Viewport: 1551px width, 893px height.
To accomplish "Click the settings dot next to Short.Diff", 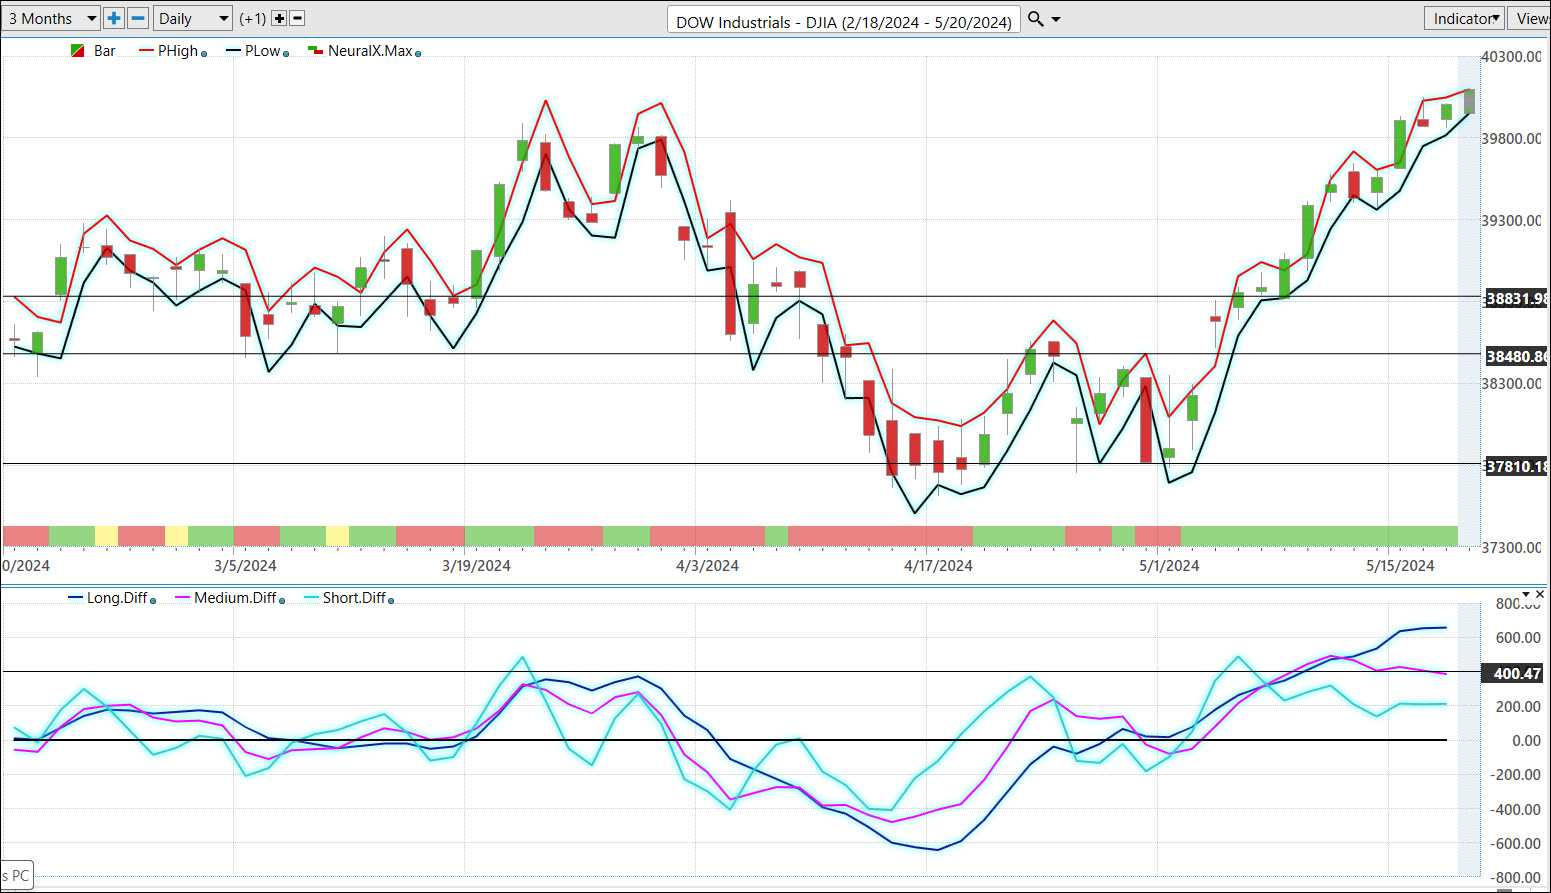I will pos(391,601).
